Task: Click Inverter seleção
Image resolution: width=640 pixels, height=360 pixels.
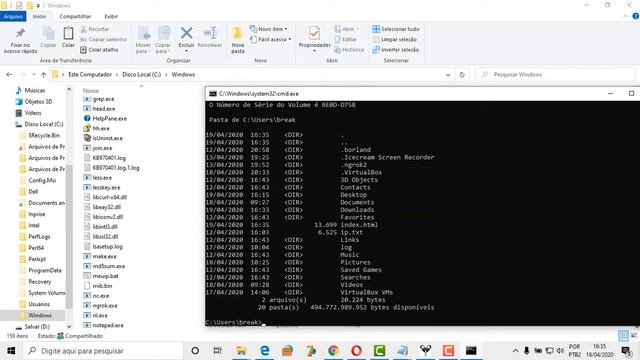Action: (396, 49)
